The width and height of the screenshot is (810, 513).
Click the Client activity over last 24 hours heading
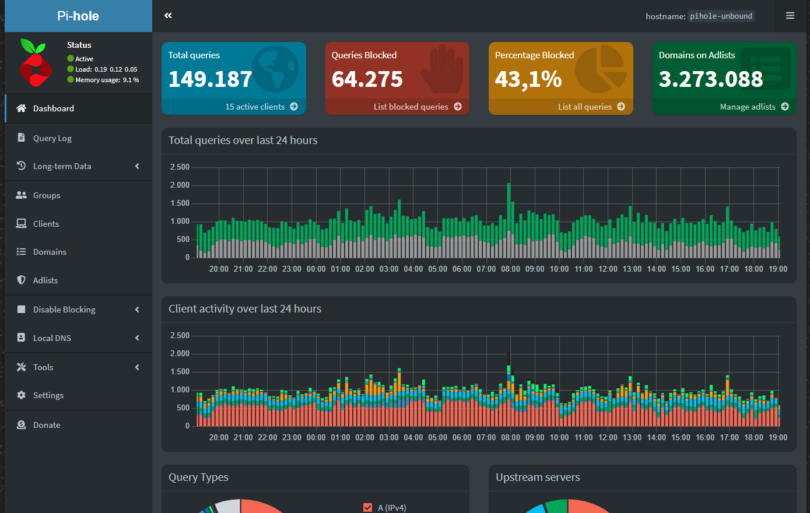click(x=245, y=308)
